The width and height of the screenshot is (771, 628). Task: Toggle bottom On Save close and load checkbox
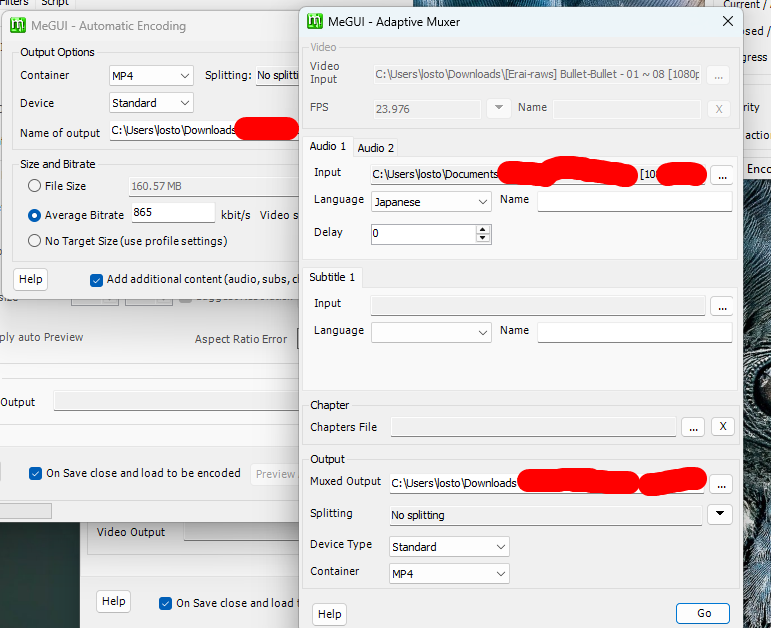coord(165,603)
